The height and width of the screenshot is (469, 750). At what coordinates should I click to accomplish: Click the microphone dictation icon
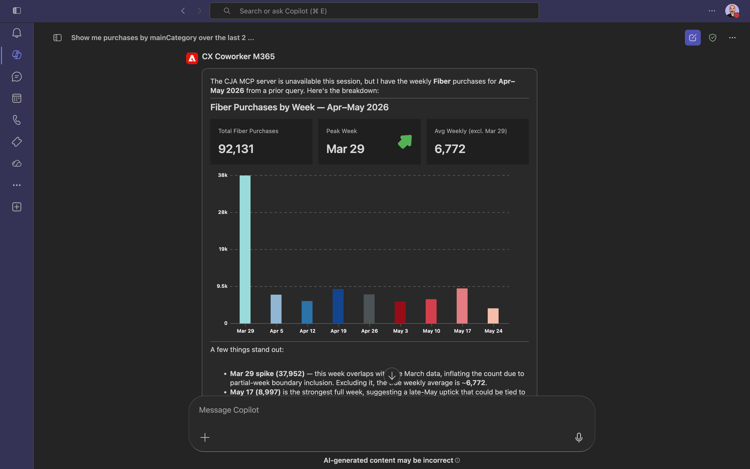579,437
